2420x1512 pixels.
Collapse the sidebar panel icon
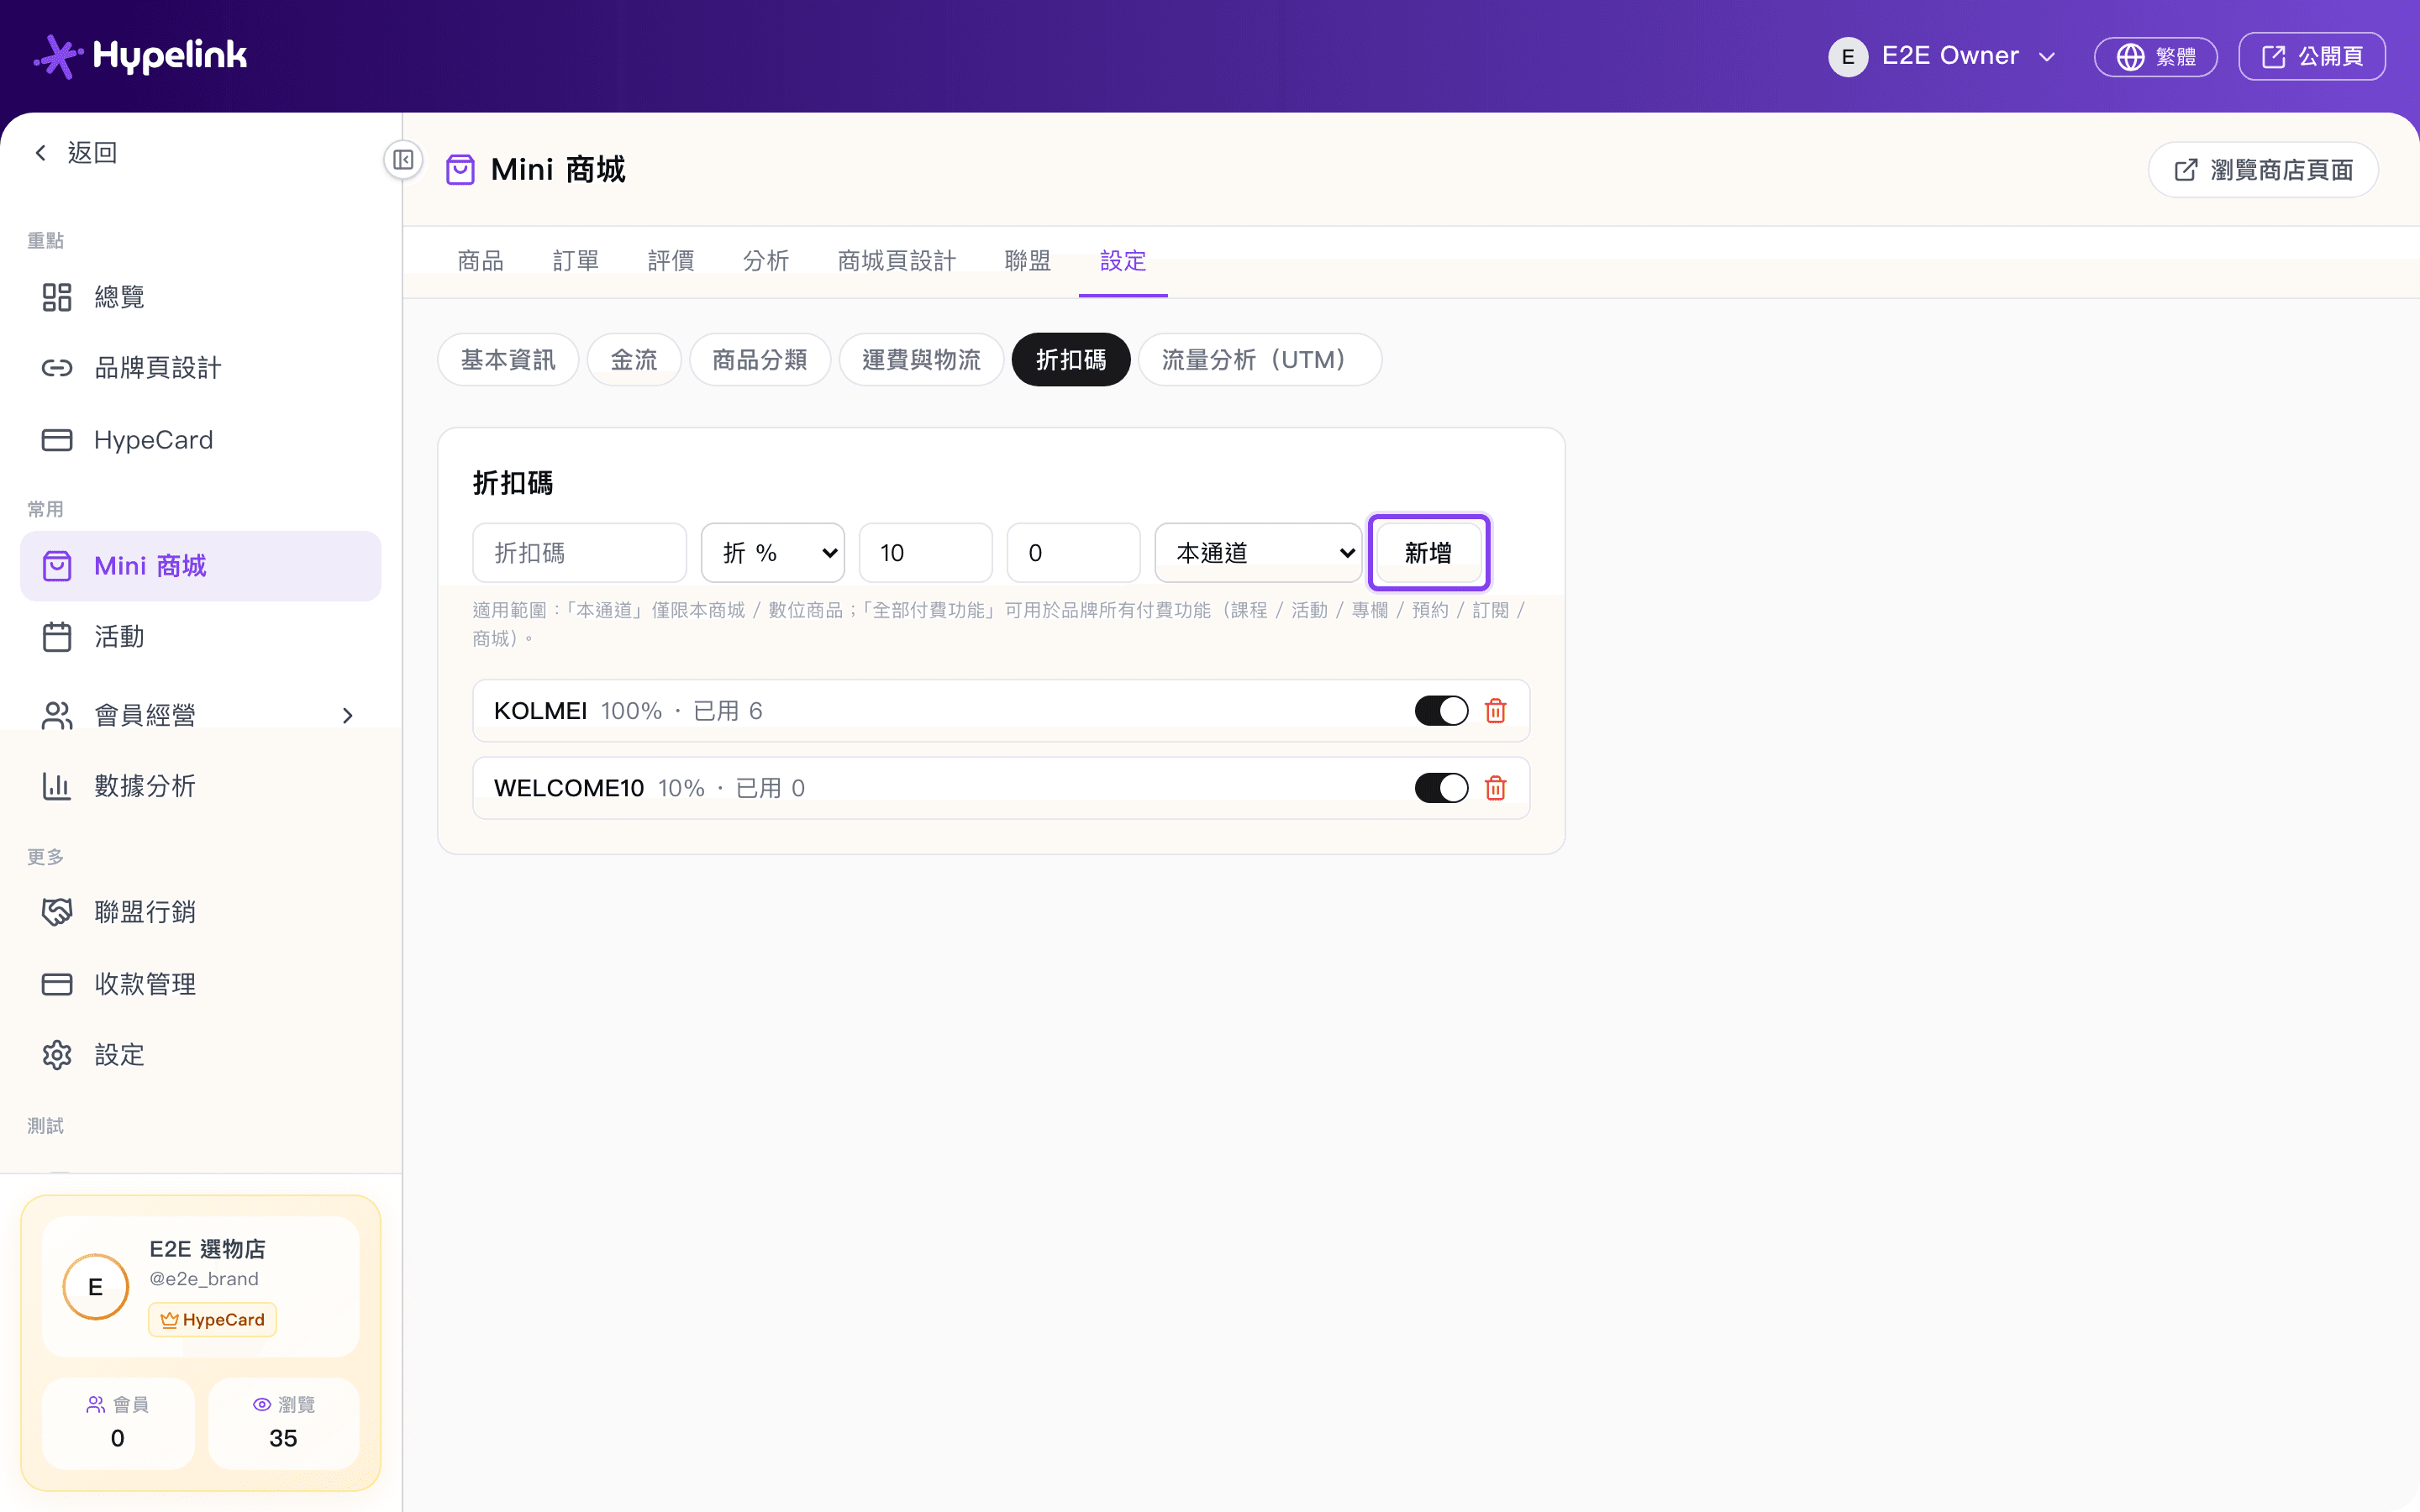click(x=403, y=160)
